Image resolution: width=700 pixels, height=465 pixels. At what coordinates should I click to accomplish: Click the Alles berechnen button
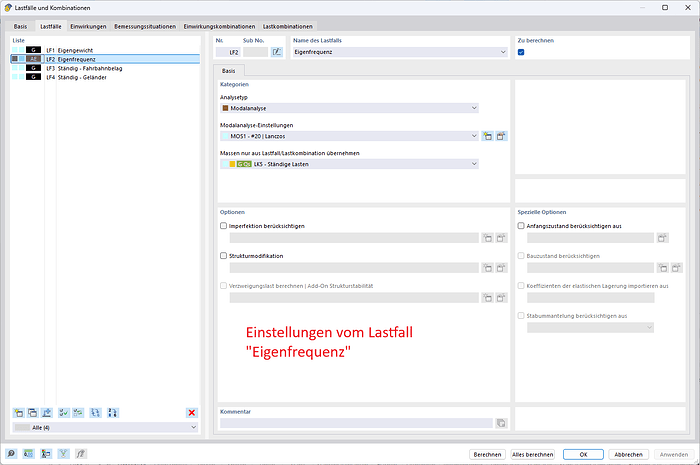pos(533,454)
